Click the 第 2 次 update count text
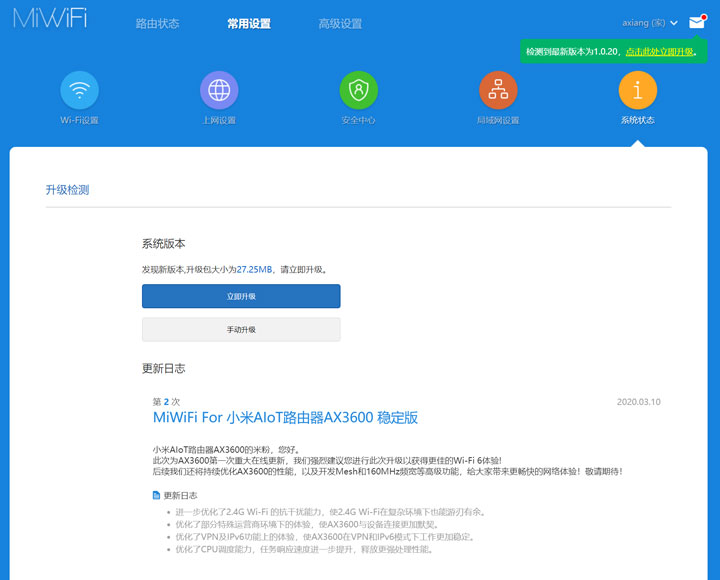The image size is (720, 580). pyautogui.click(x=166, y=402)
